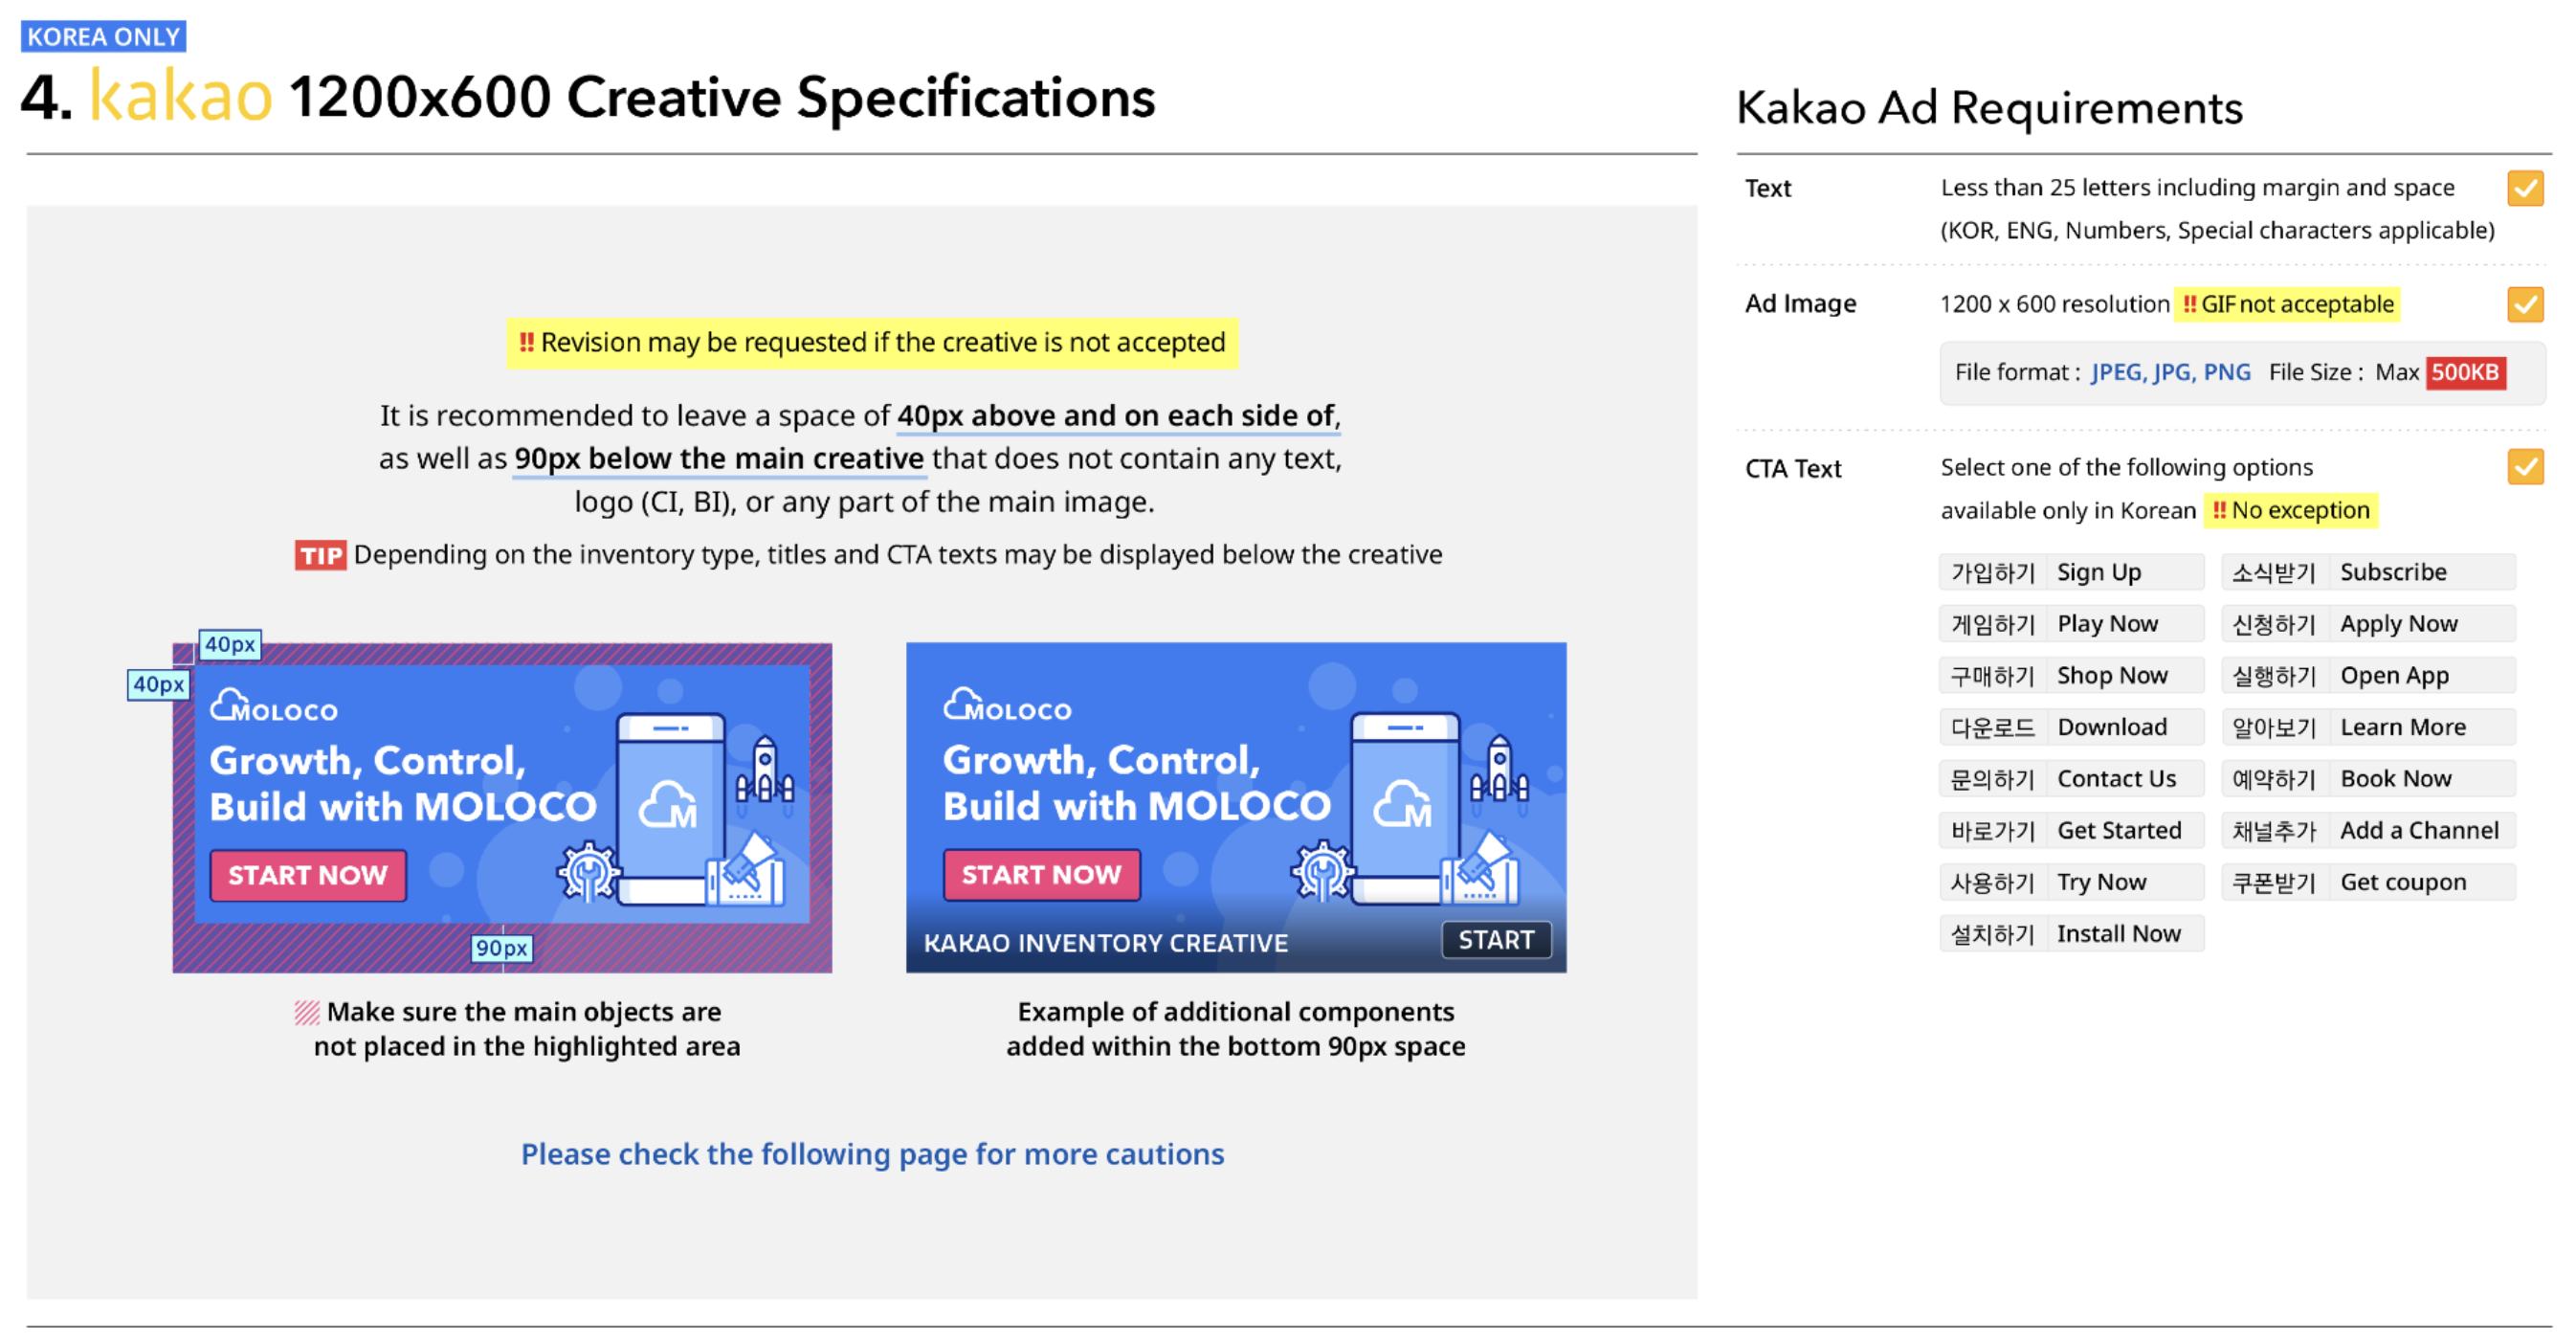Click the rocket illustration in right banner
Screen dimensions: 2576x1342
[1499, 769]
